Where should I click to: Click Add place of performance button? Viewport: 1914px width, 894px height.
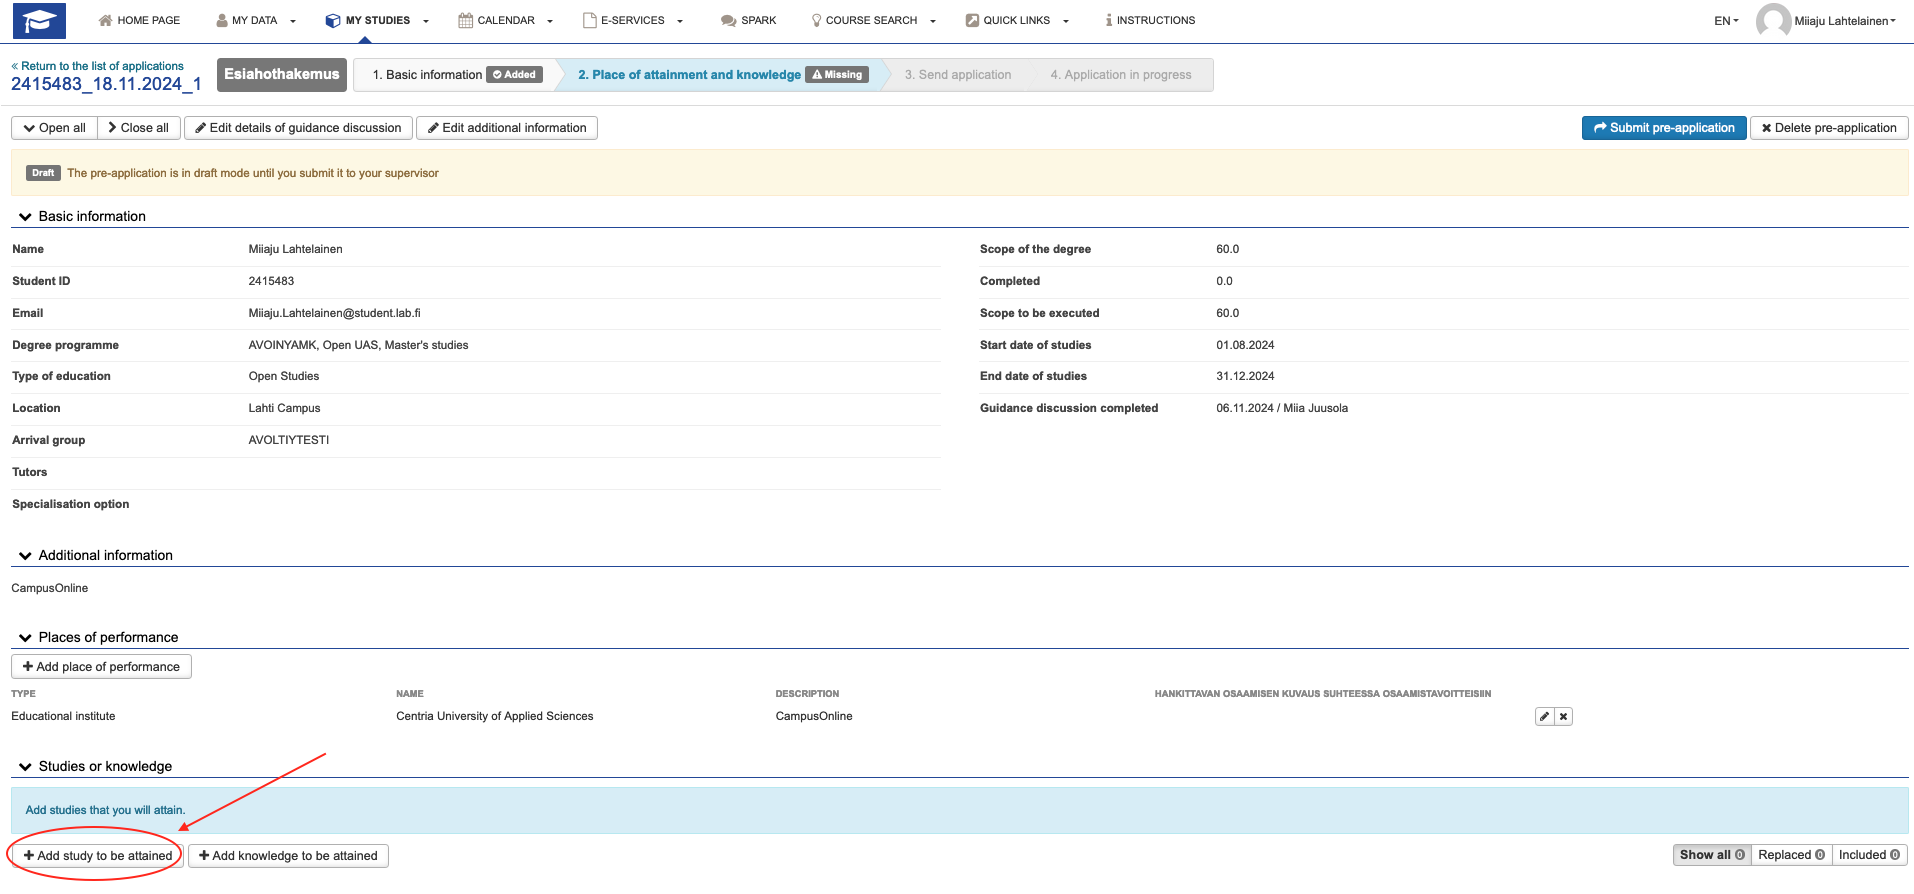[x=101, y=667]
